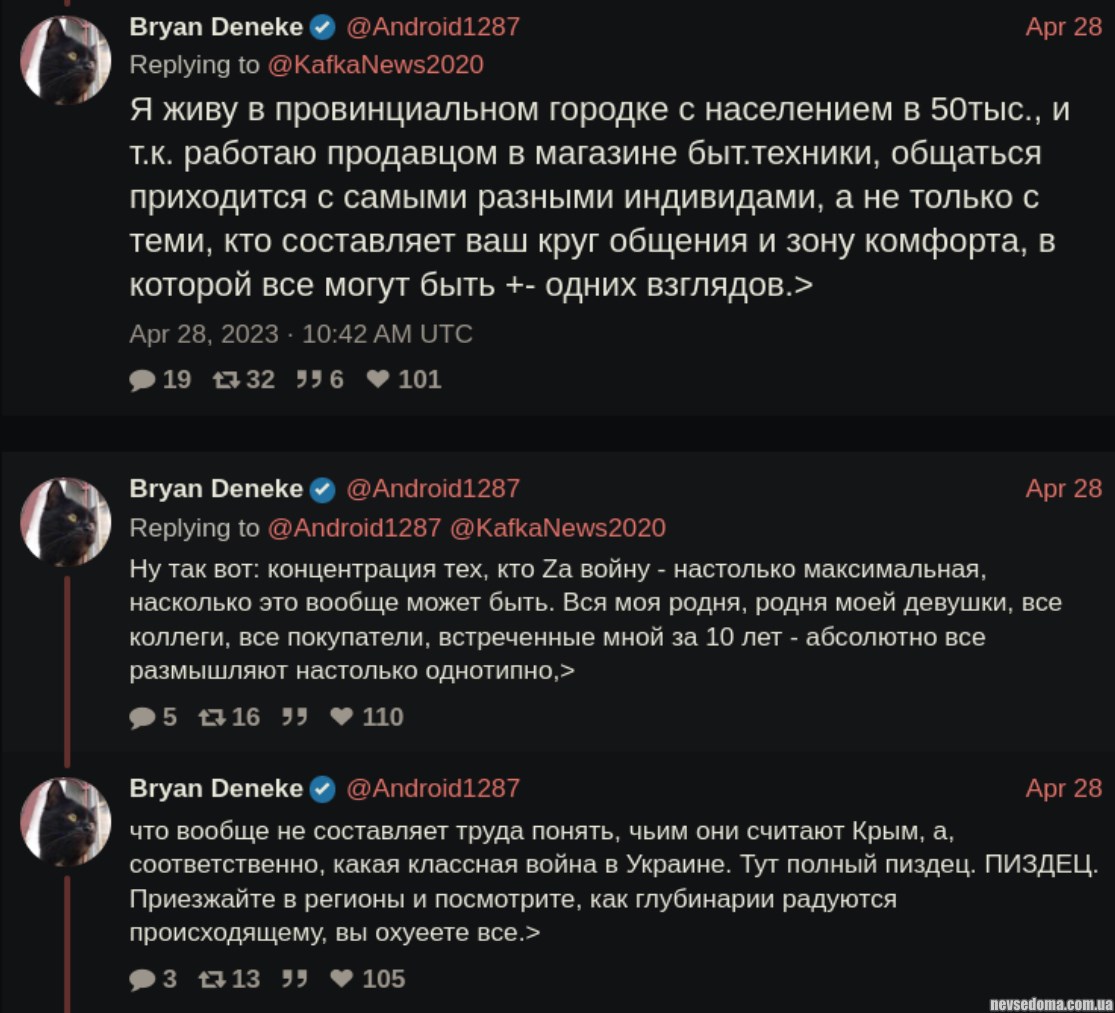1115x1013 pixels.
Task: Like the third tweet with 105 likes
Action: tap(342, 979)
